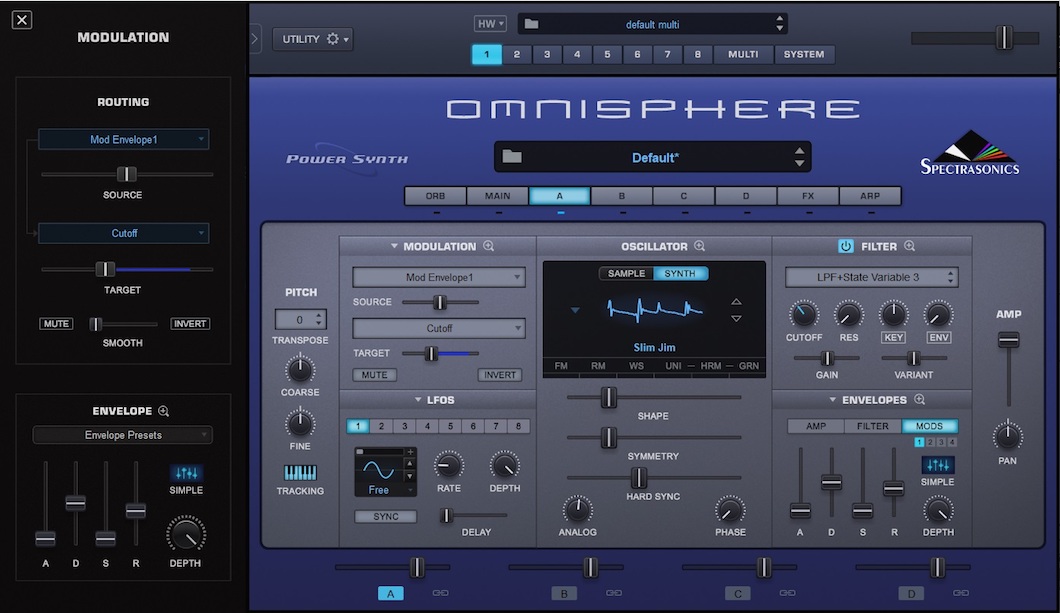Image resolution: width=1060 pixels, height=613 pixels.
Task: Select the MULTI page
Action: click(743, 54)
